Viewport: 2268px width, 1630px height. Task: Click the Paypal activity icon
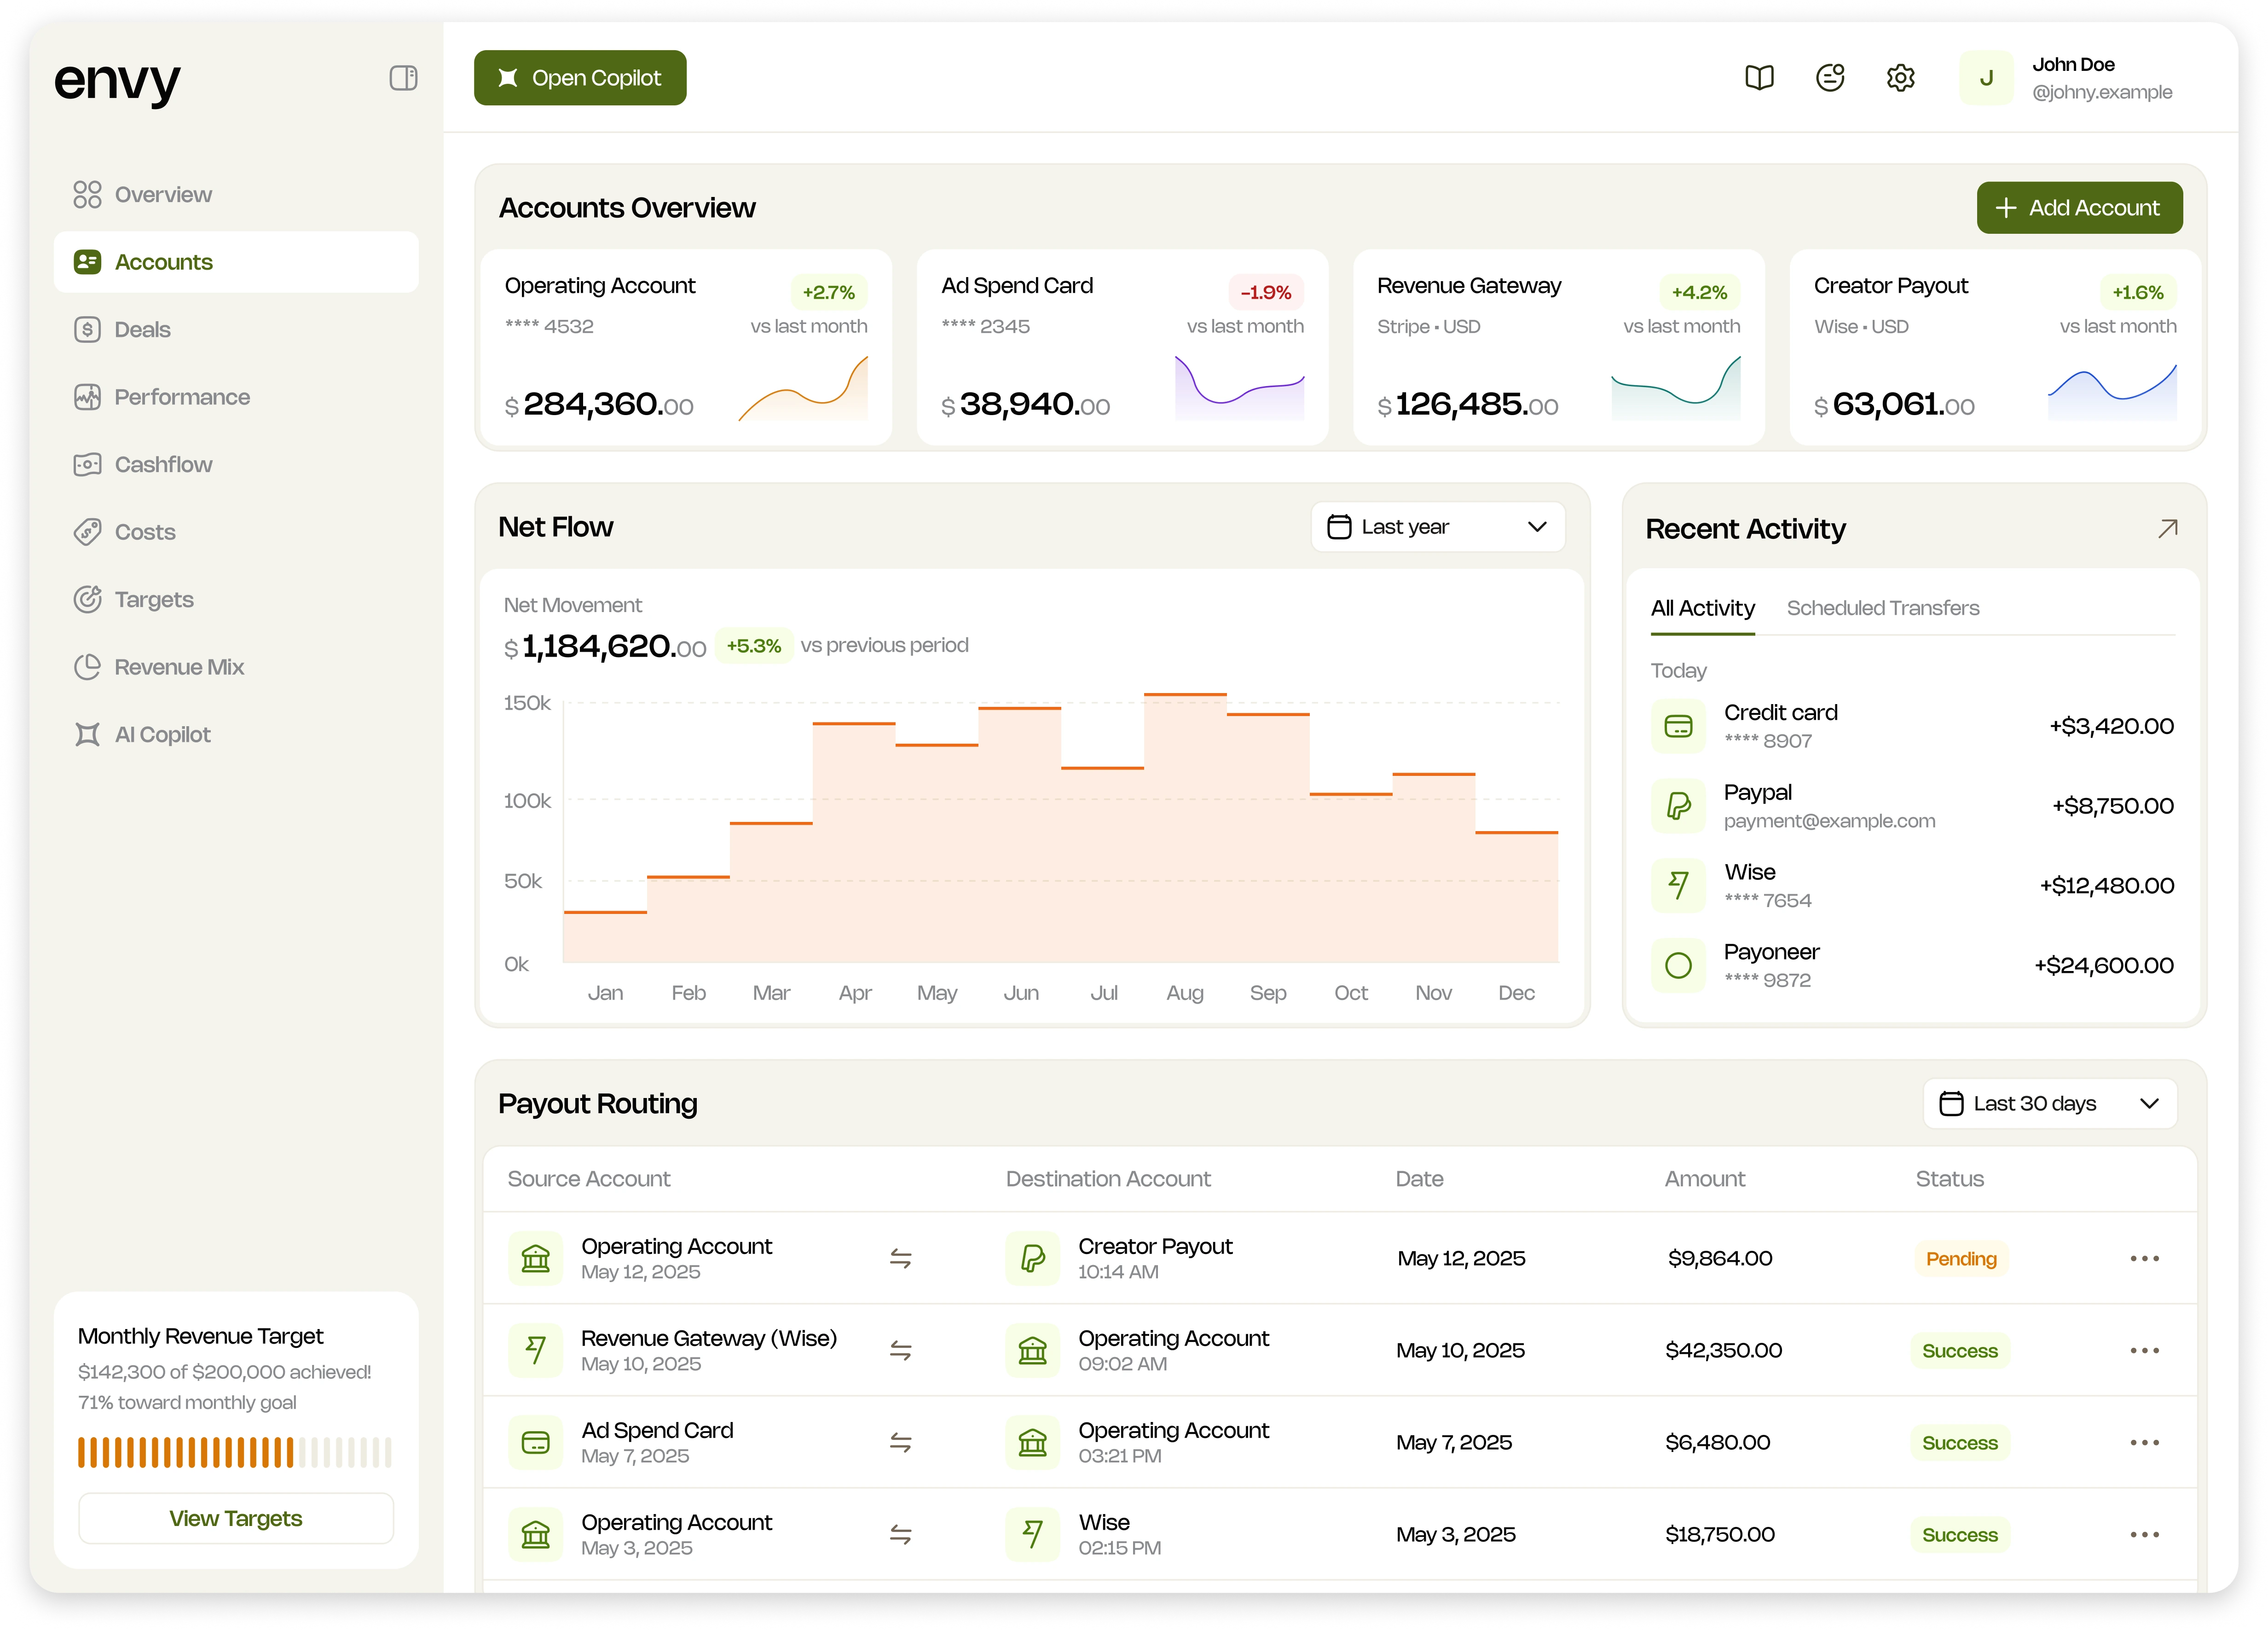coord(1678,806)
